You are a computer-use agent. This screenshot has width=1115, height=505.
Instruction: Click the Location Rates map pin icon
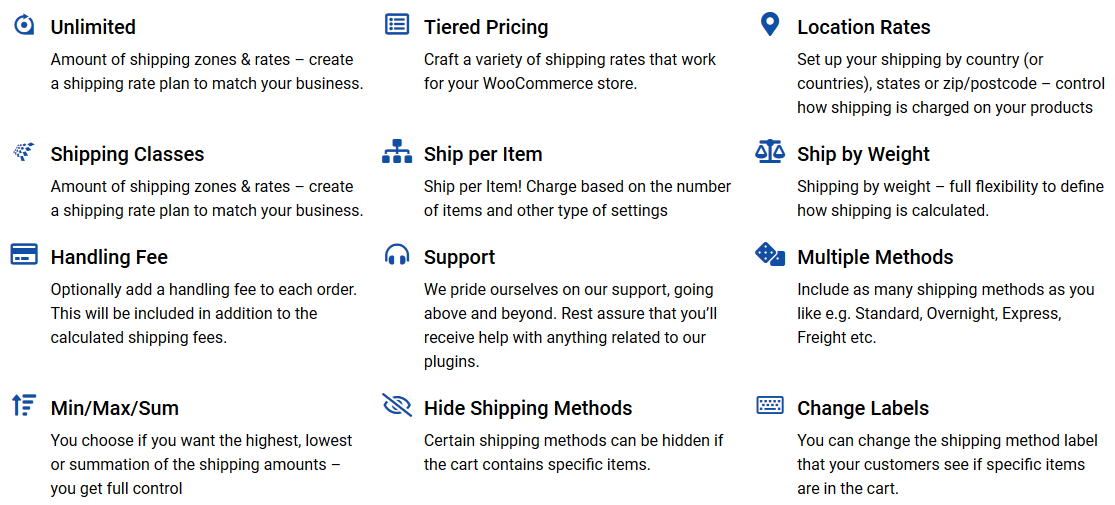click(769, 24)
